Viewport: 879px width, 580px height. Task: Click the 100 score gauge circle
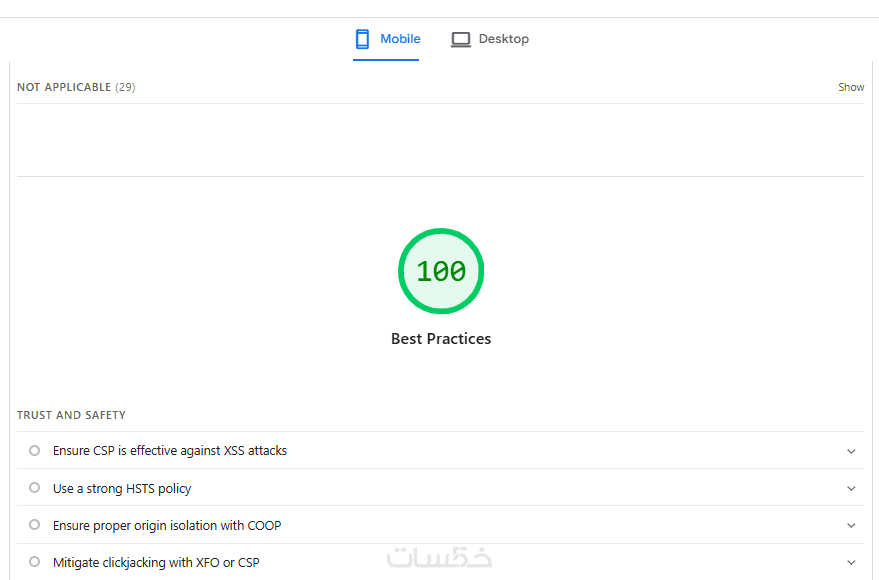441,271
